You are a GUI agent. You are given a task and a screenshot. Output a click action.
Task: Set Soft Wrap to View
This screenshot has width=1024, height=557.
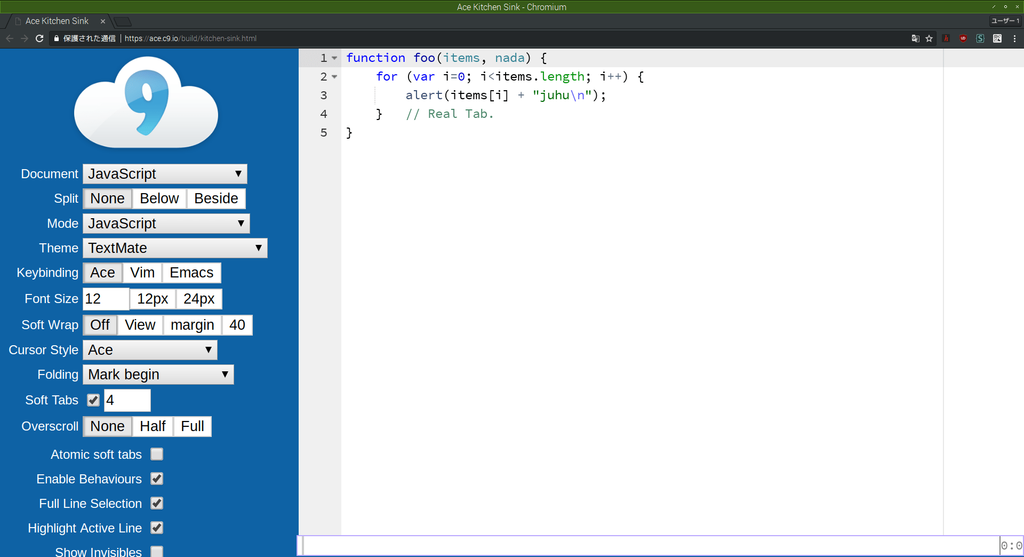click(x=140, y=325)
